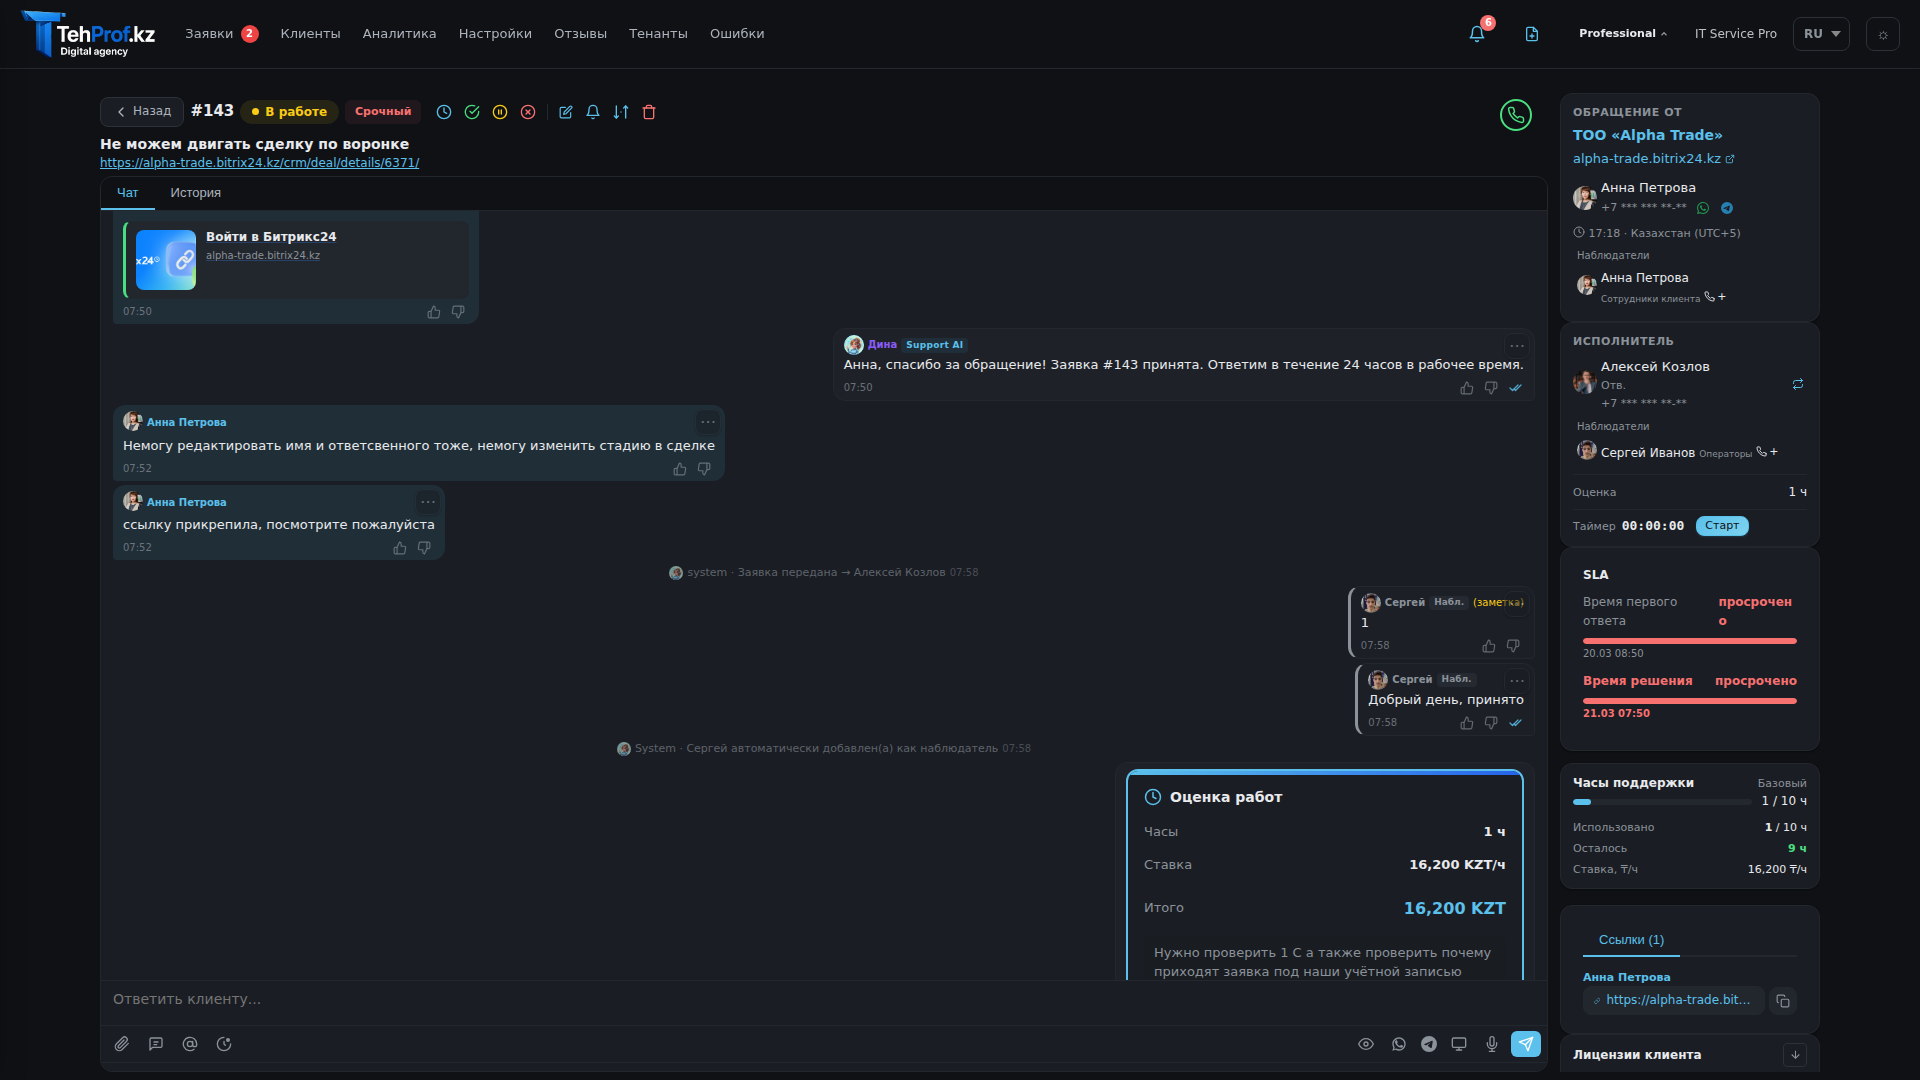
Task: Click the yellow pause ticket icon
Action: [500, 112]
